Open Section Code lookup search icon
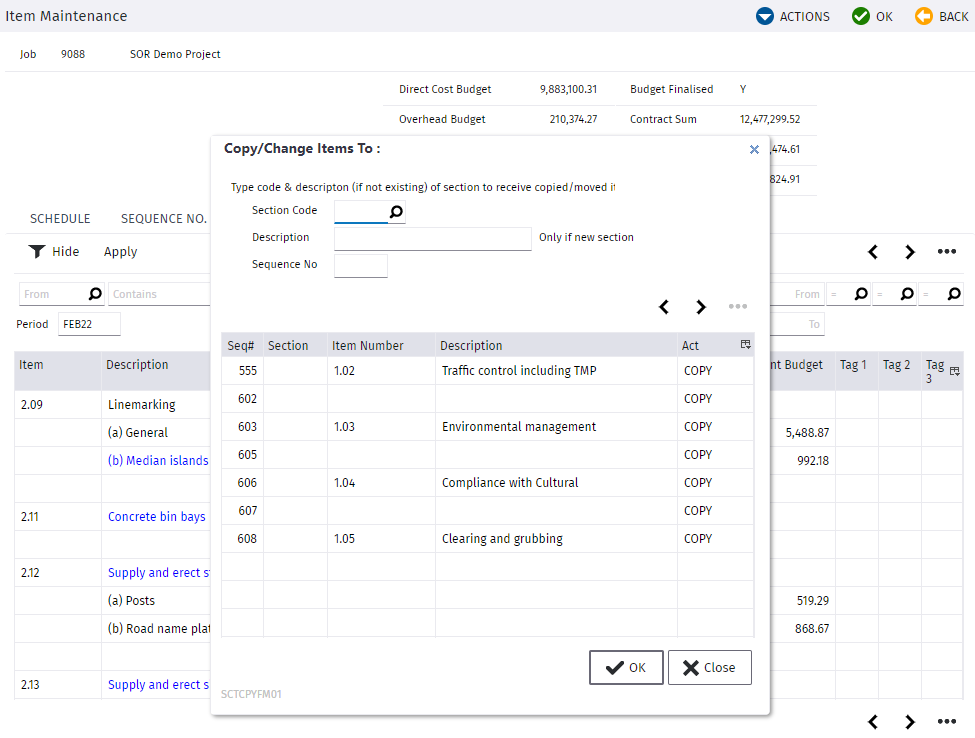Screen dimensions: 975x738 coord(396,211)
